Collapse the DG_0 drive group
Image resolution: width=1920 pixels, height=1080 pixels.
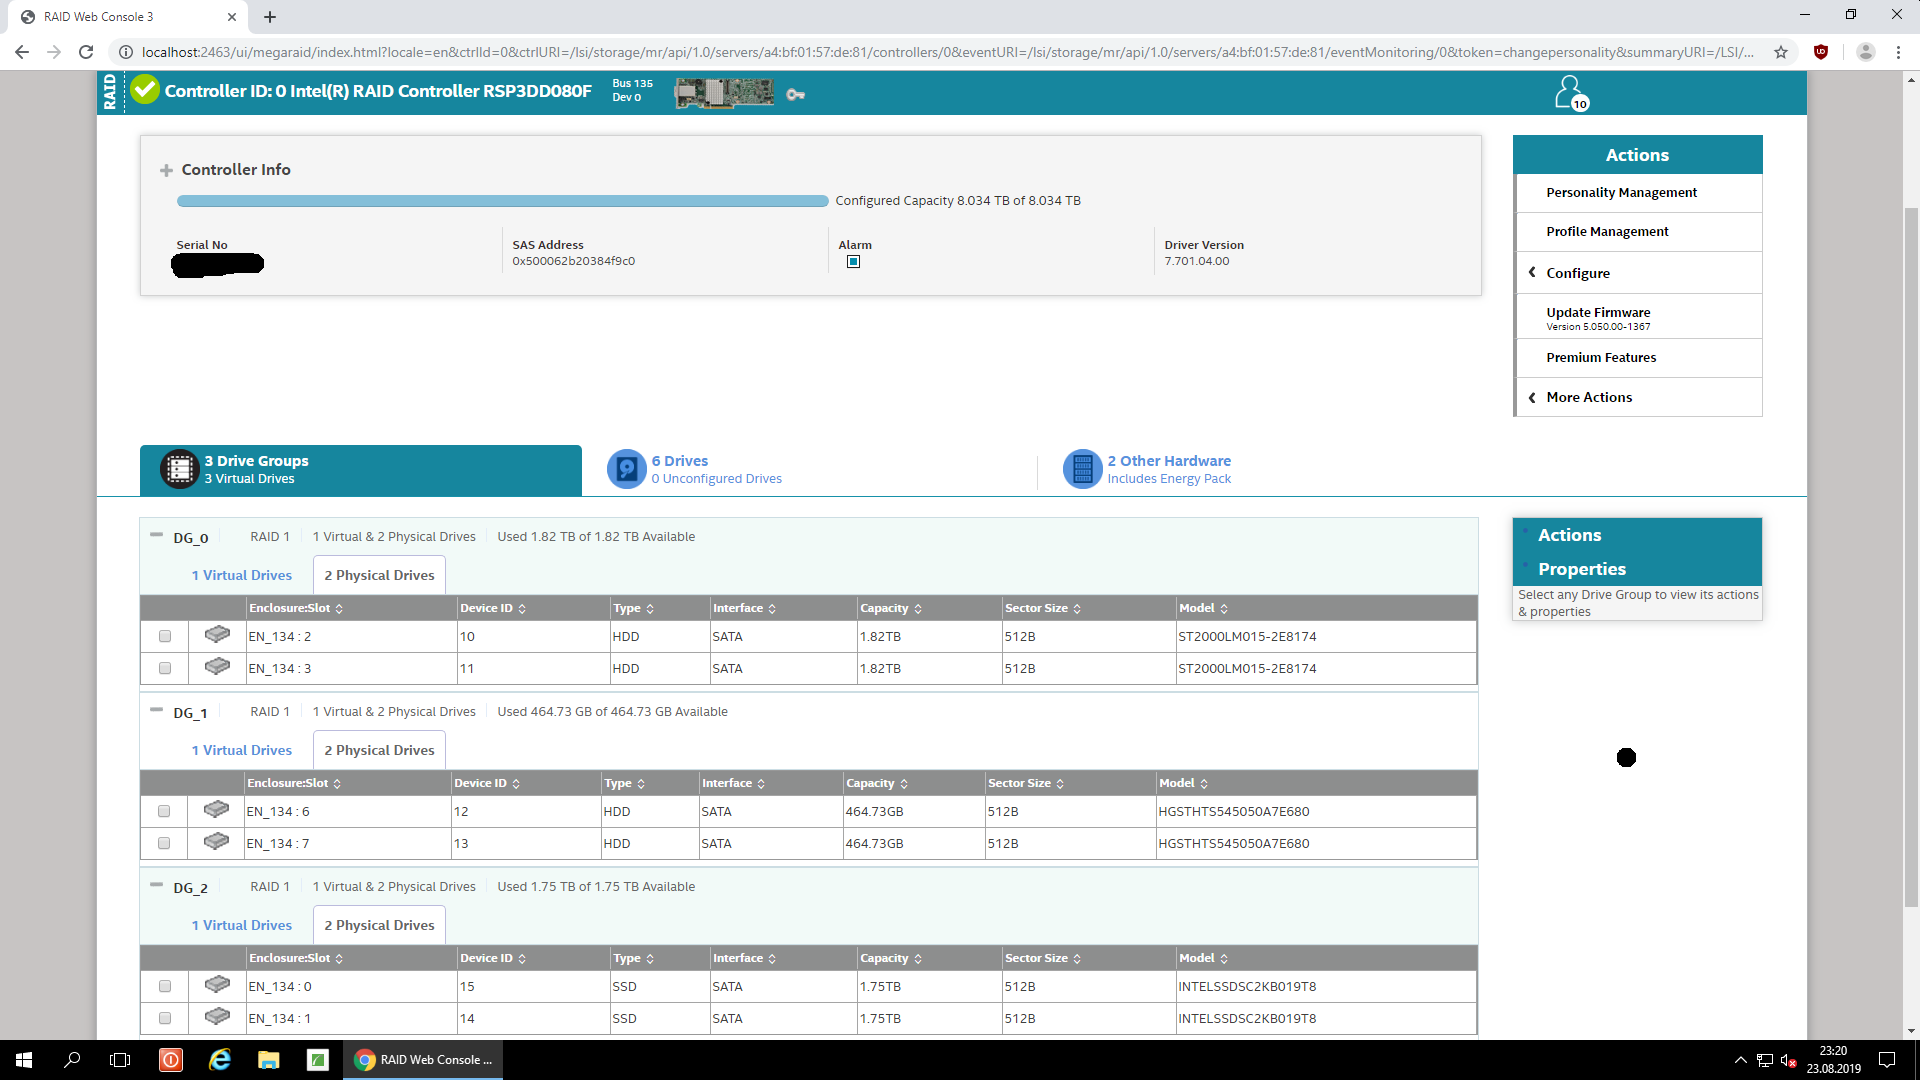pyautogui.click(x=156, y=535)
